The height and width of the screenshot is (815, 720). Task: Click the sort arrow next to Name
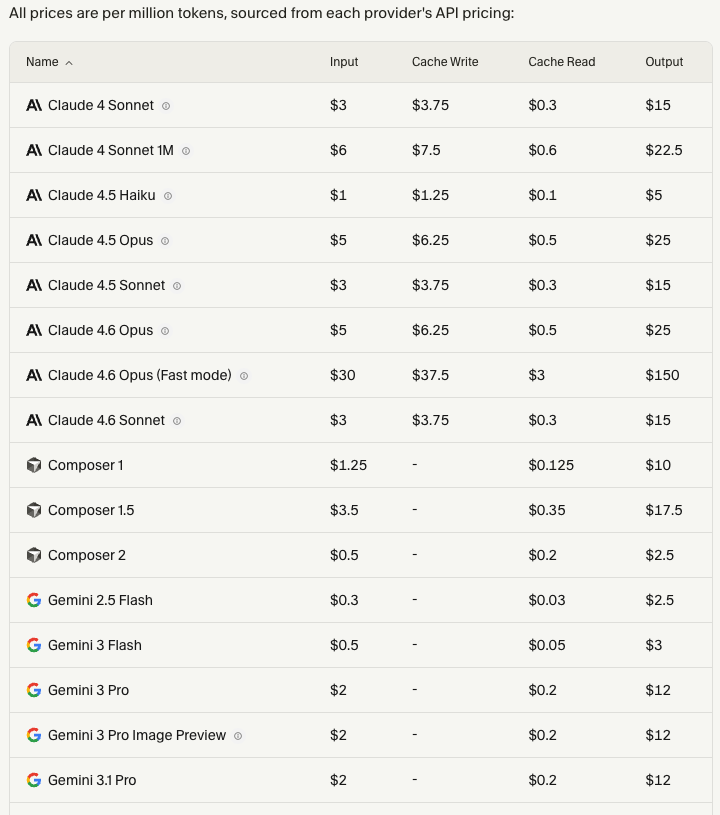point(69,63)
